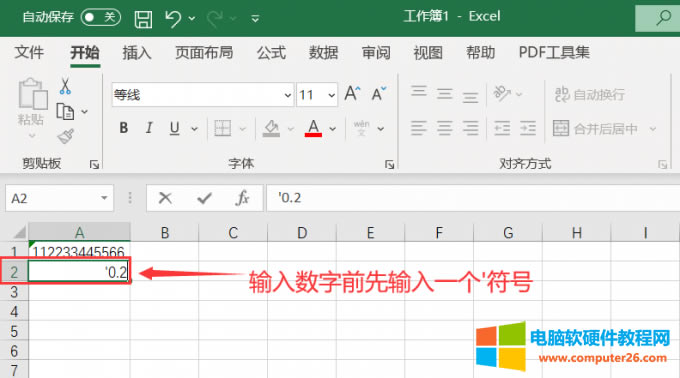Viewport: 680px width, 378px height.
Task: Toggle Underline formatting
Action: 174,128
